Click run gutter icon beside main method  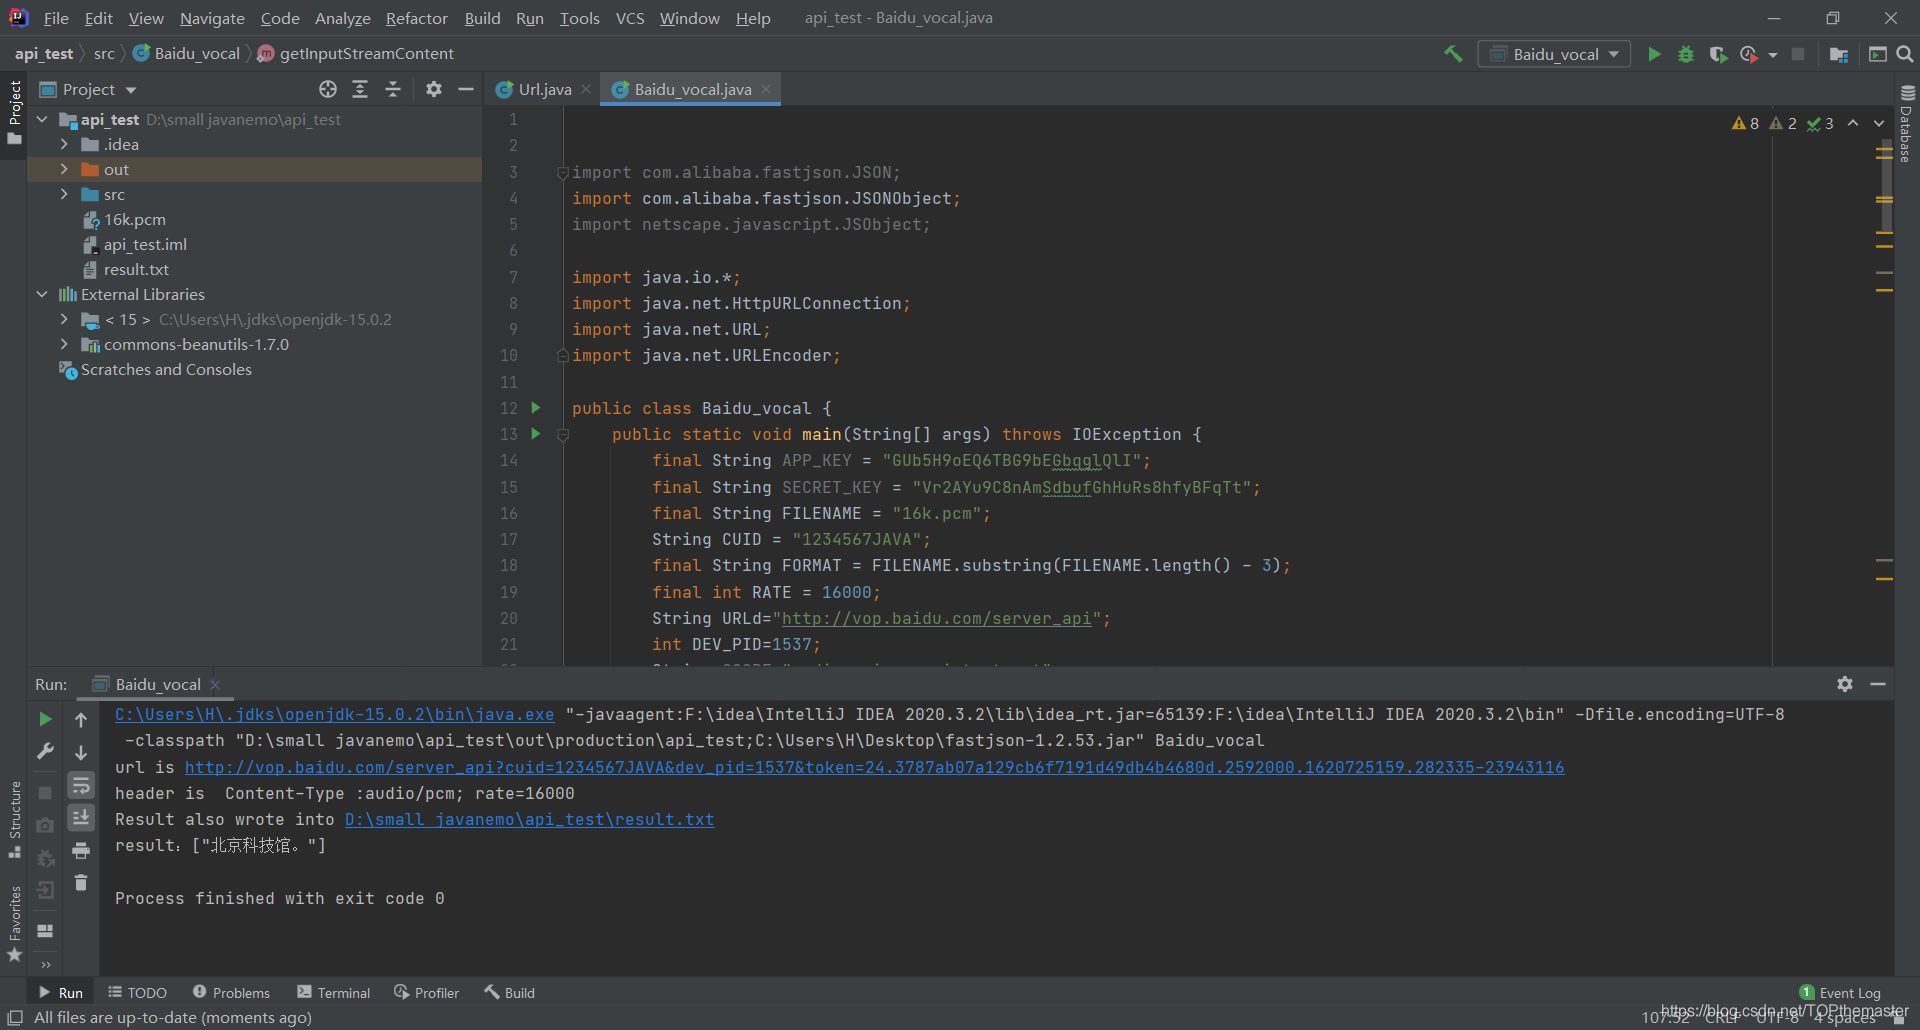[536, 434]
